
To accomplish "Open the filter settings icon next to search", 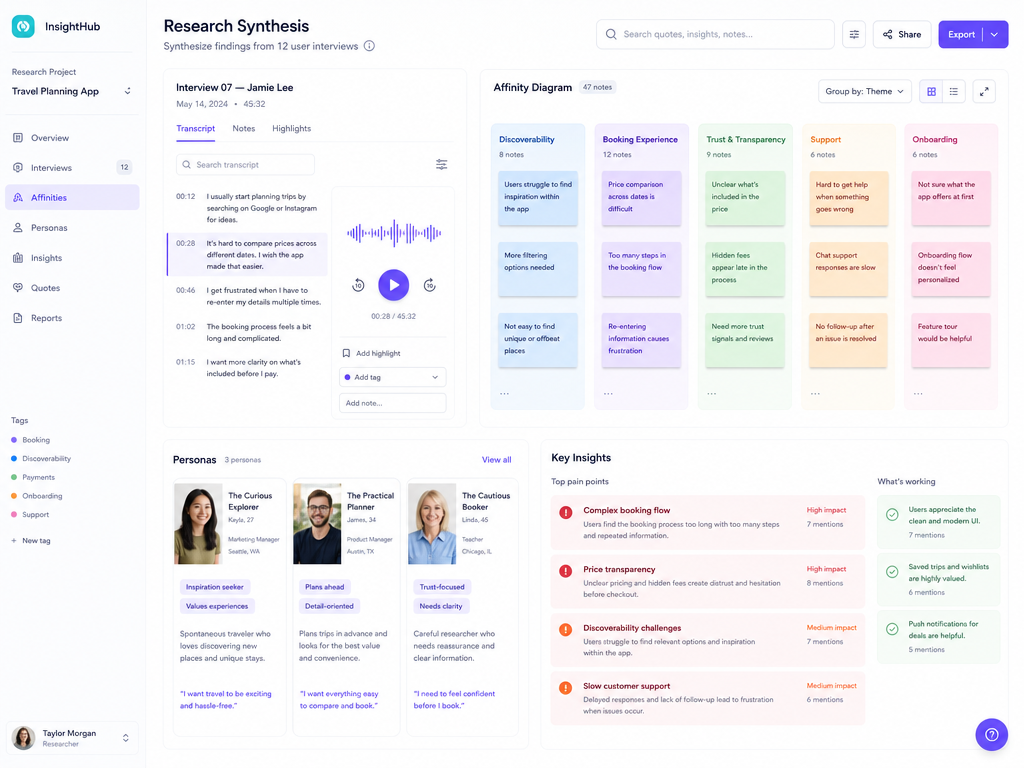I will click(x=854, y=34).
